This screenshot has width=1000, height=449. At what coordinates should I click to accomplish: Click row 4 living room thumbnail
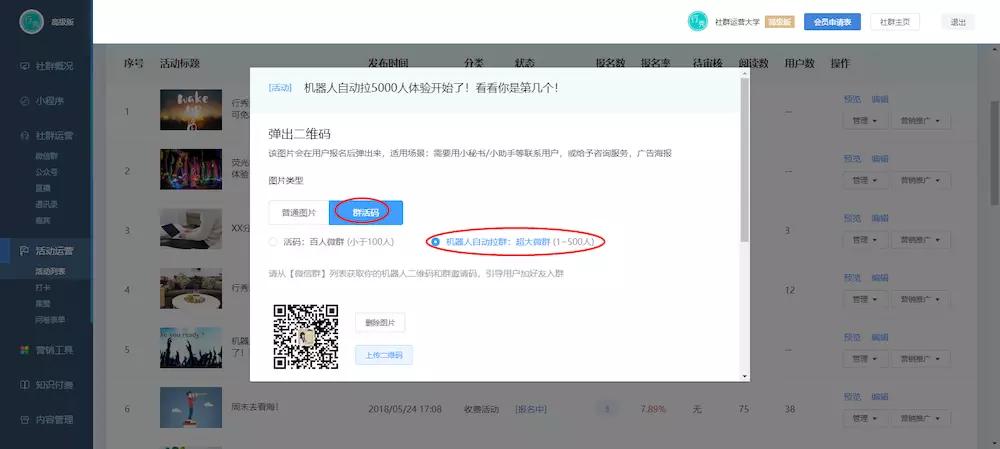point(191,288)
